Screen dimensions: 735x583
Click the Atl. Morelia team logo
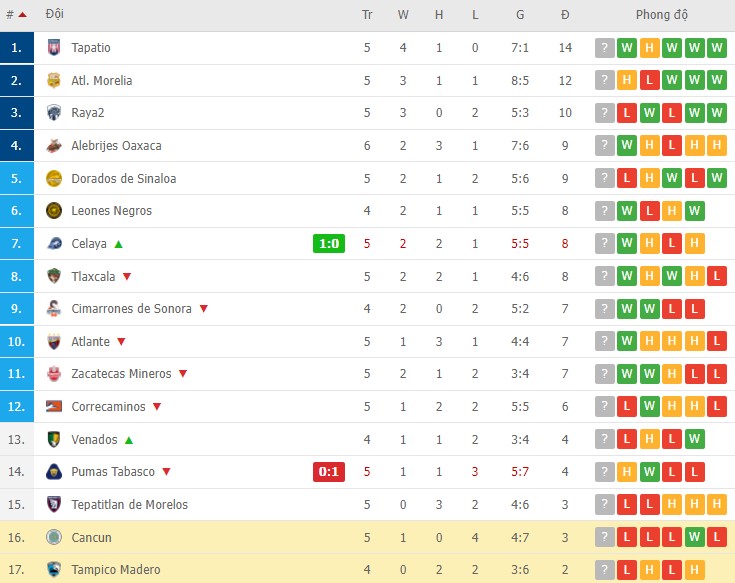coord(54,80)
